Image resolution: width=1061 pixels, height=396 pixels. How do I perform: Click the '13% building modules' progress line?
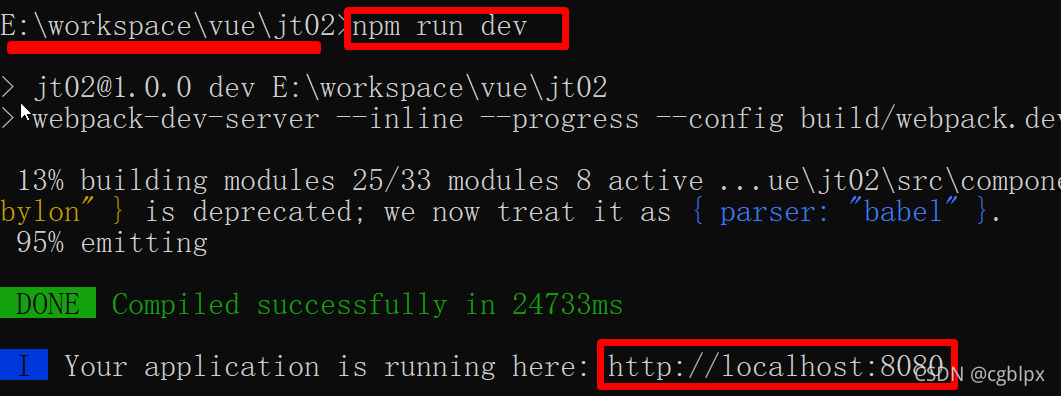point(539,181)
